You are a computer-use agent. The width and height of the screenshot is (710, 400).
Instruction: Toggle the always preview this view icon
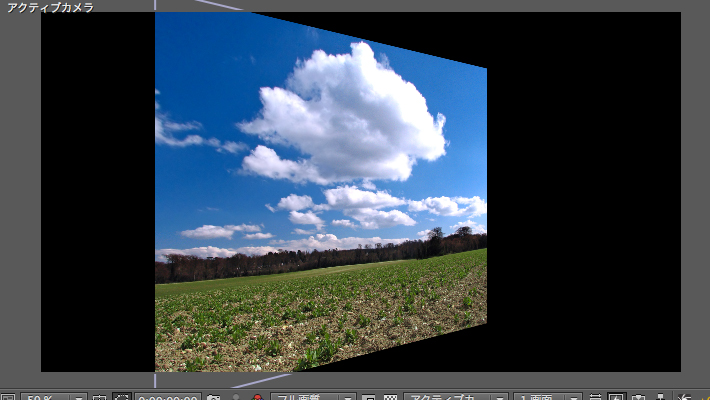(x=8, y=397)
